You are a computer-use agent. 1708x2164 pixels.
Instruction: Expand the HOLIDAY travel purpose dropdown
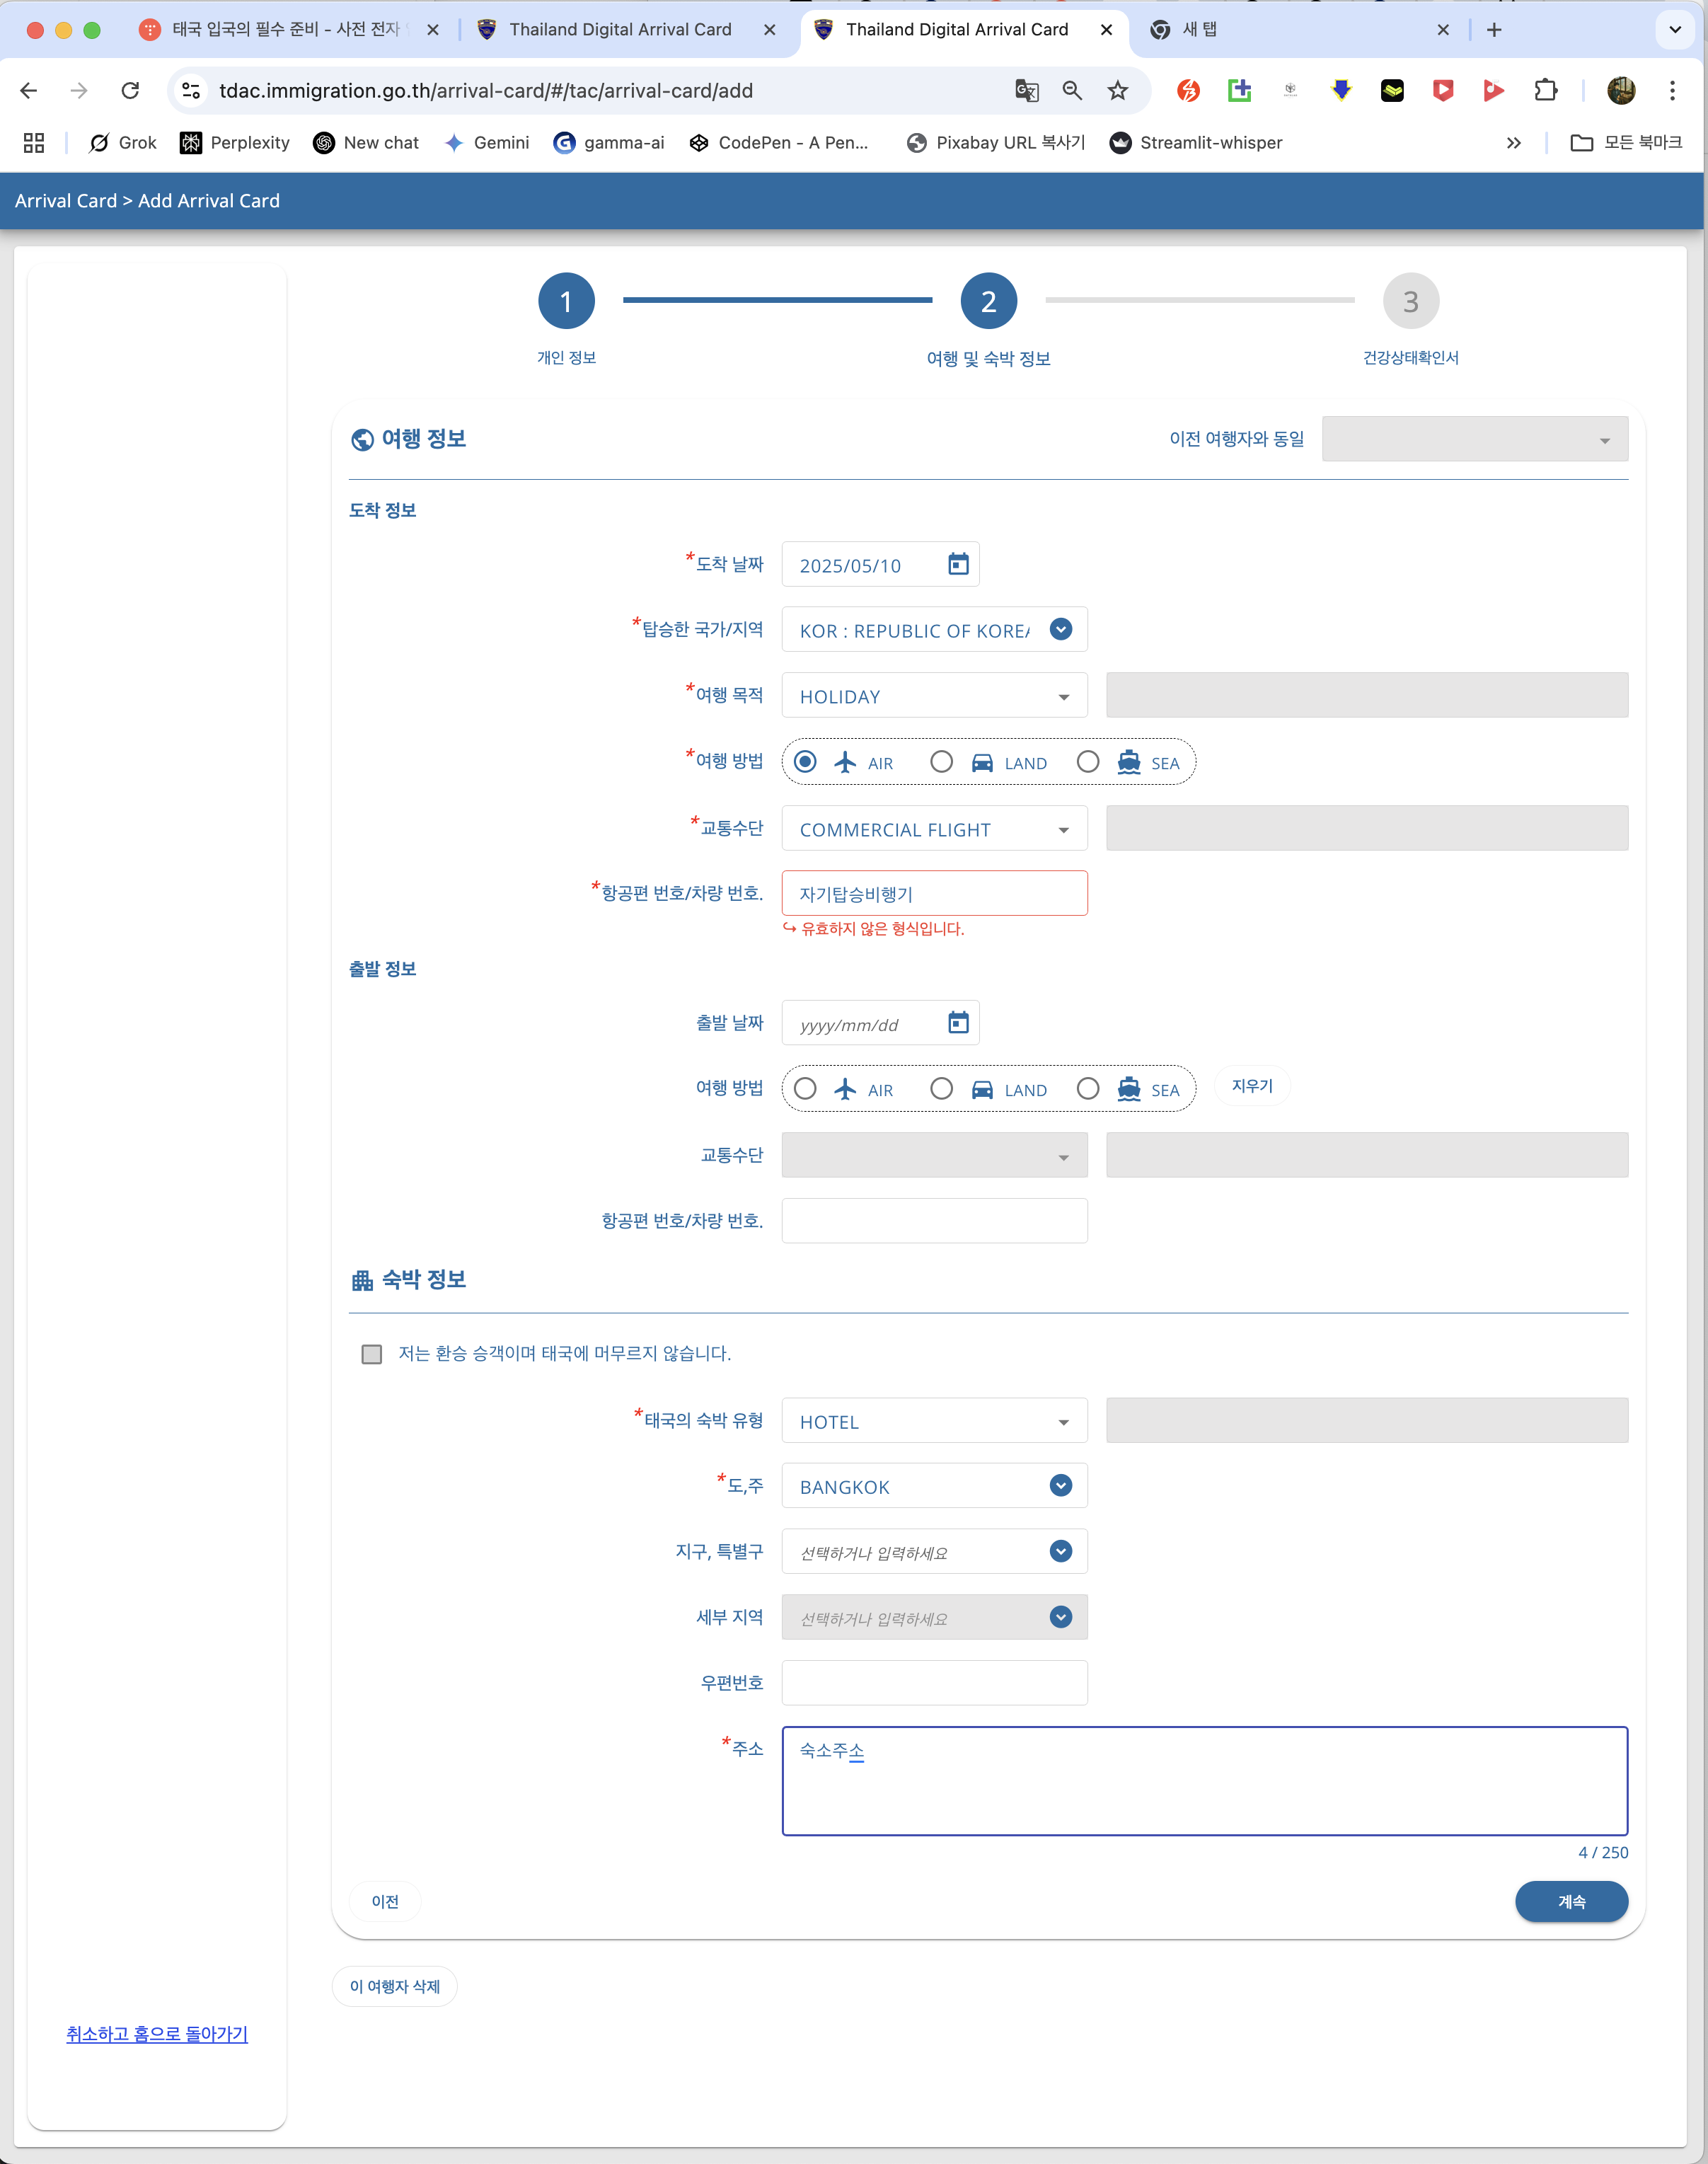click(x=934, y=696)
